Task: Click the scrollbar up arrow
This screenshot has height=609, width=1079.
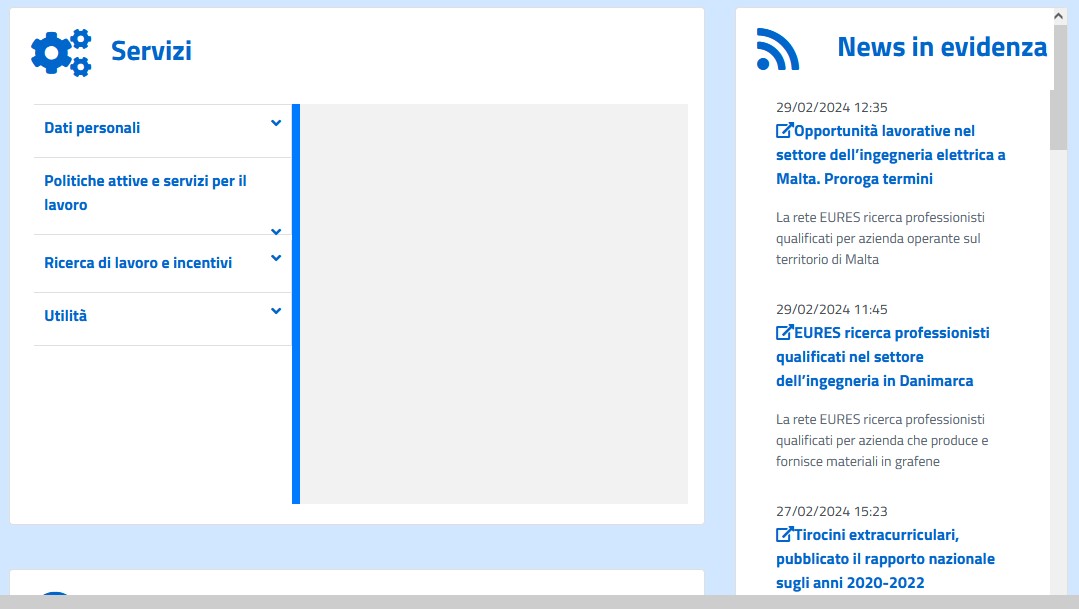Action: coord(1058,15)
